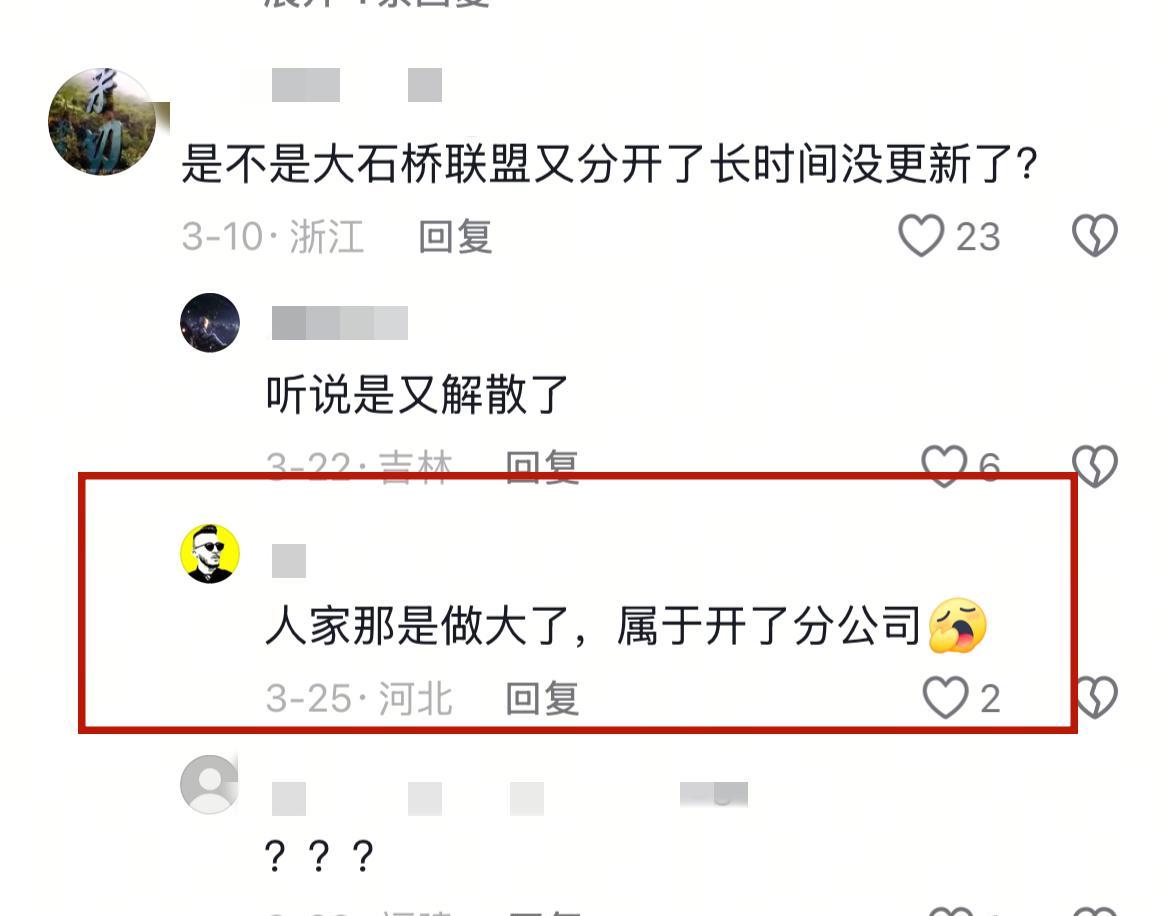Like the Zhejiang comment with 23 likes
1170x916 pixels.
point(921,236)
